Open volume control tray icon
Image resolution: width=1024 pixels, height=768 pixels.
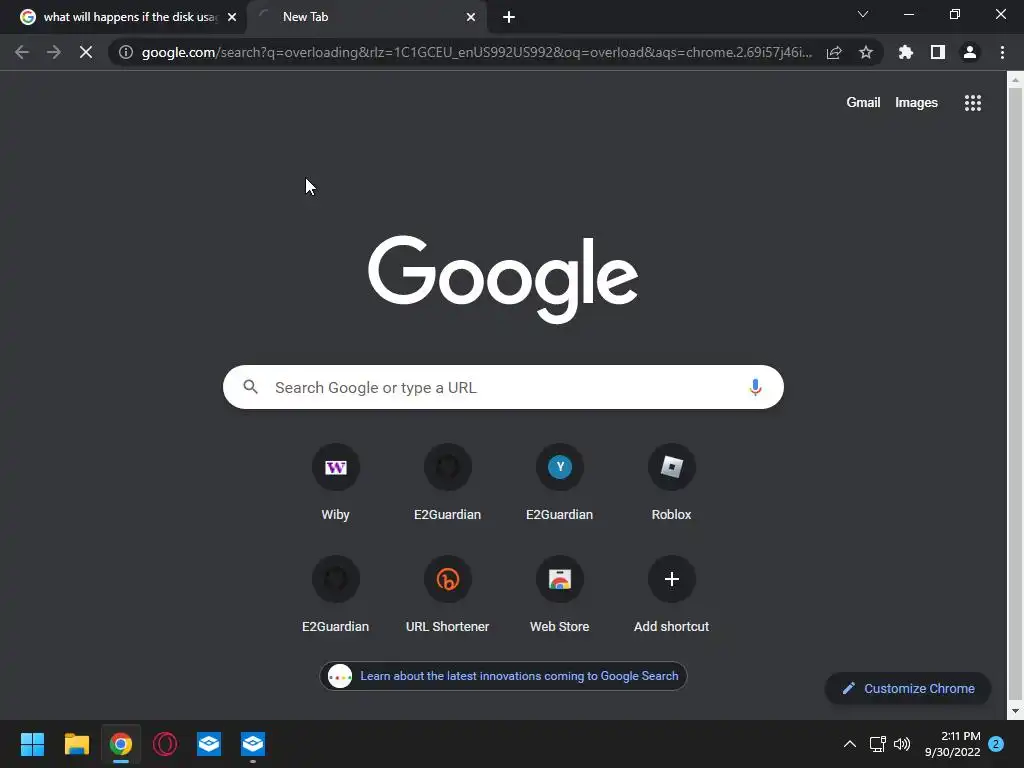click(x=902, y=744)
